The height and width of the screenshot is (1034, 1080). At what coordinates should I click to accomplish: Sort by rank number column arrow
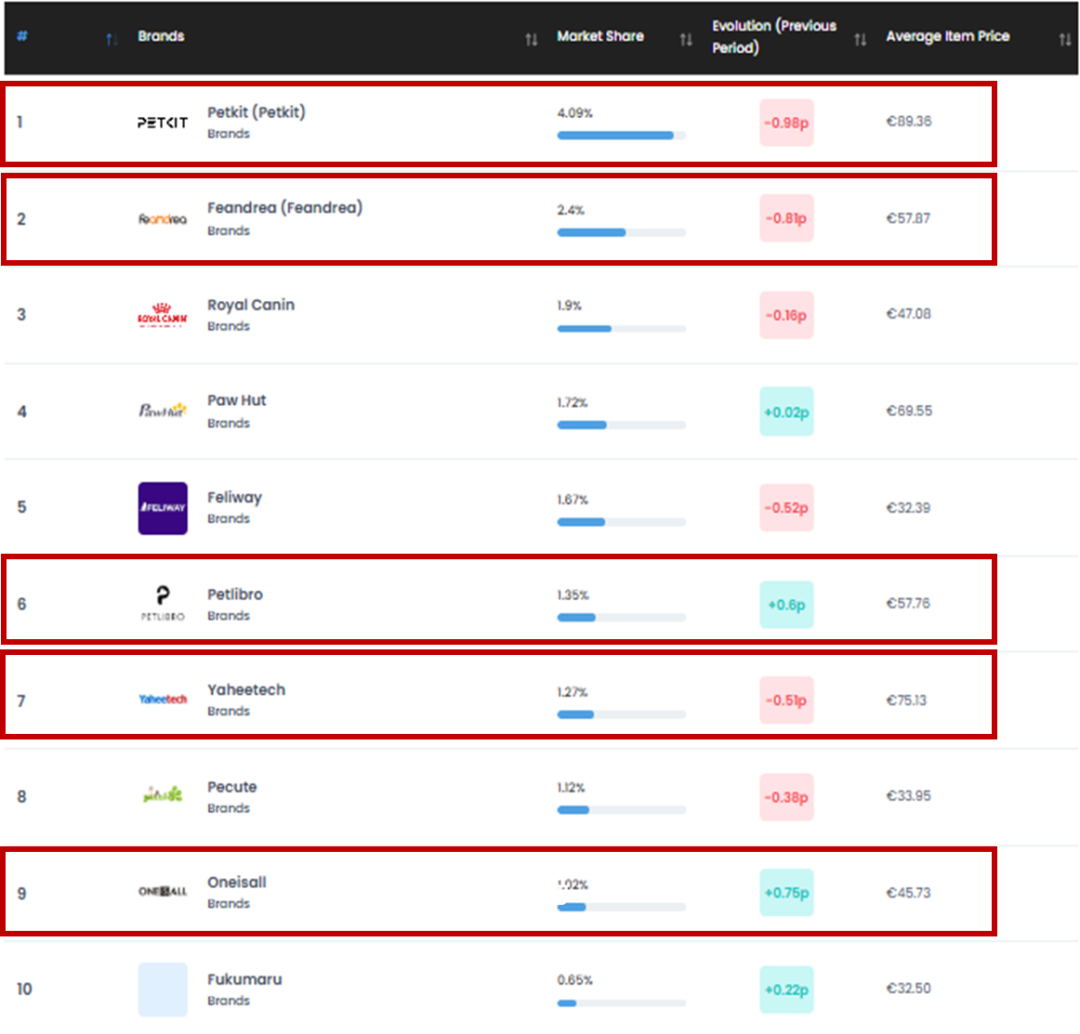[x=110, y=40]
